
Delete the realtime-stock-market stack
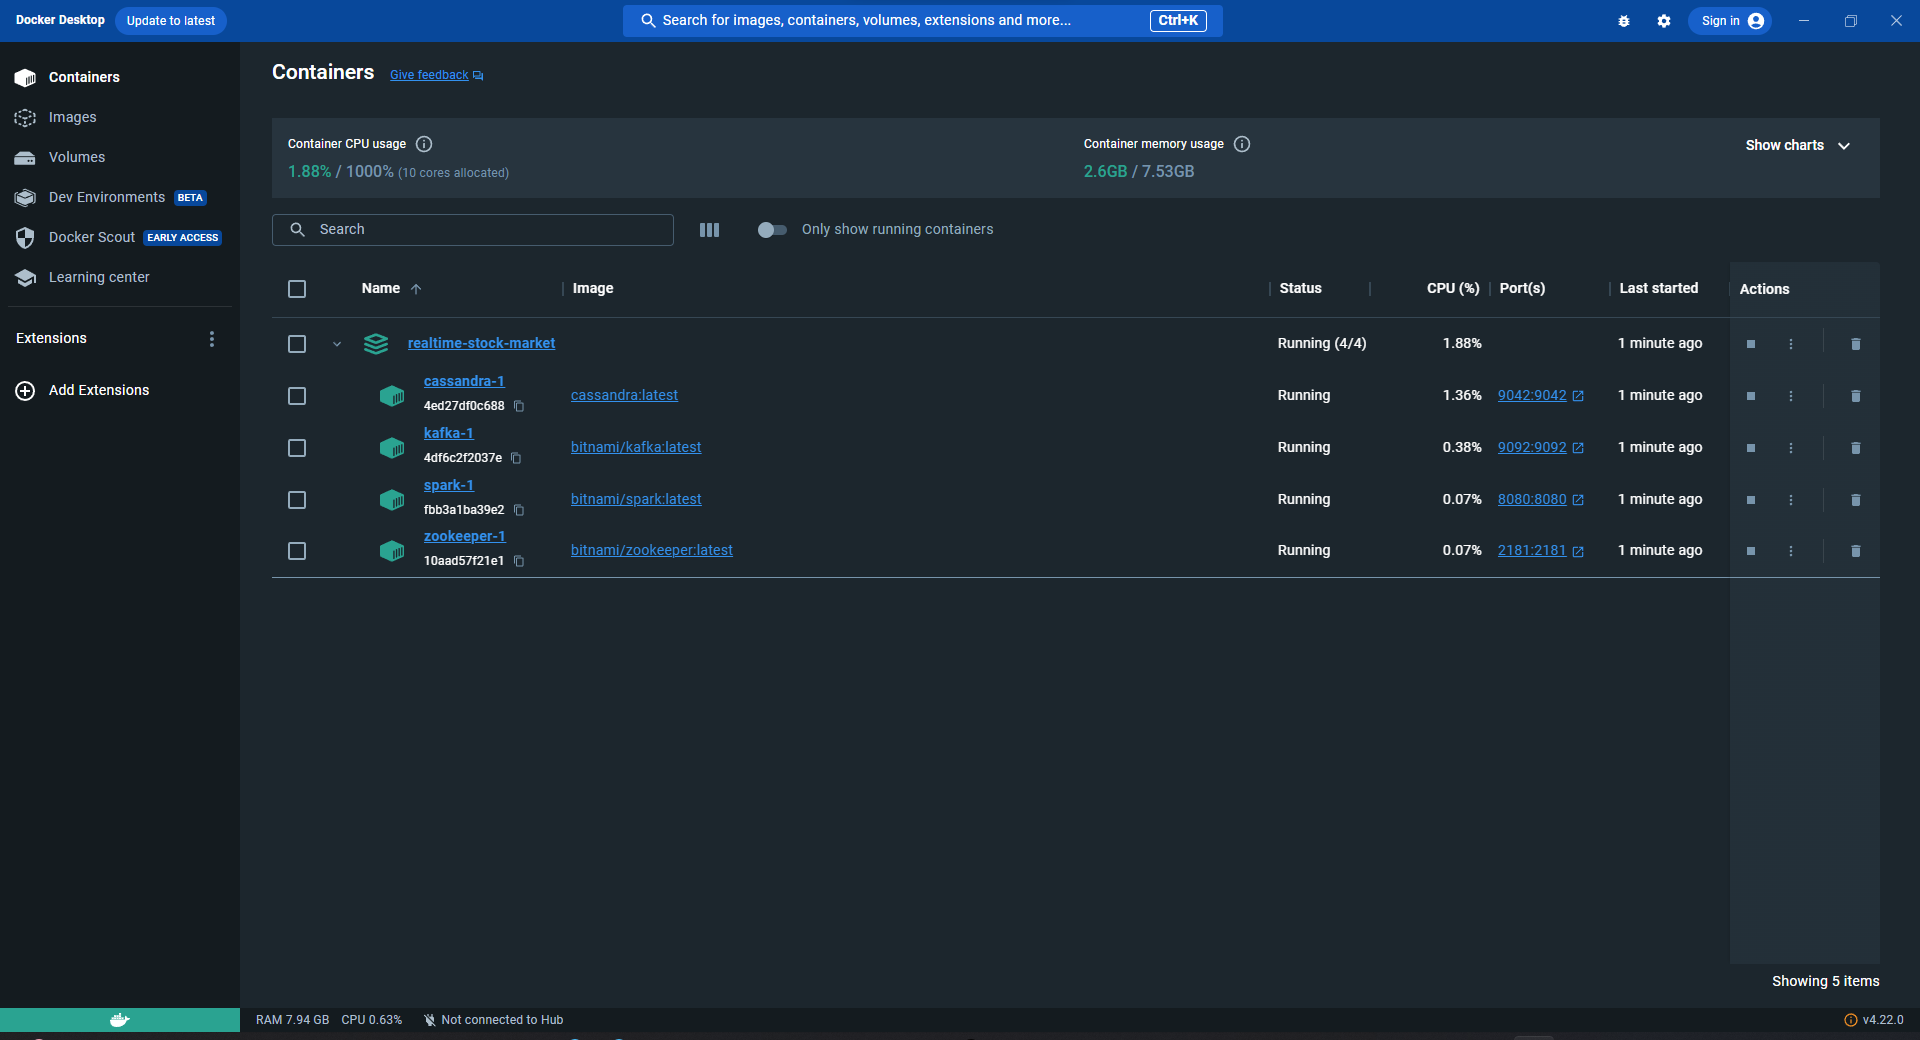[x=1856, y=344]
